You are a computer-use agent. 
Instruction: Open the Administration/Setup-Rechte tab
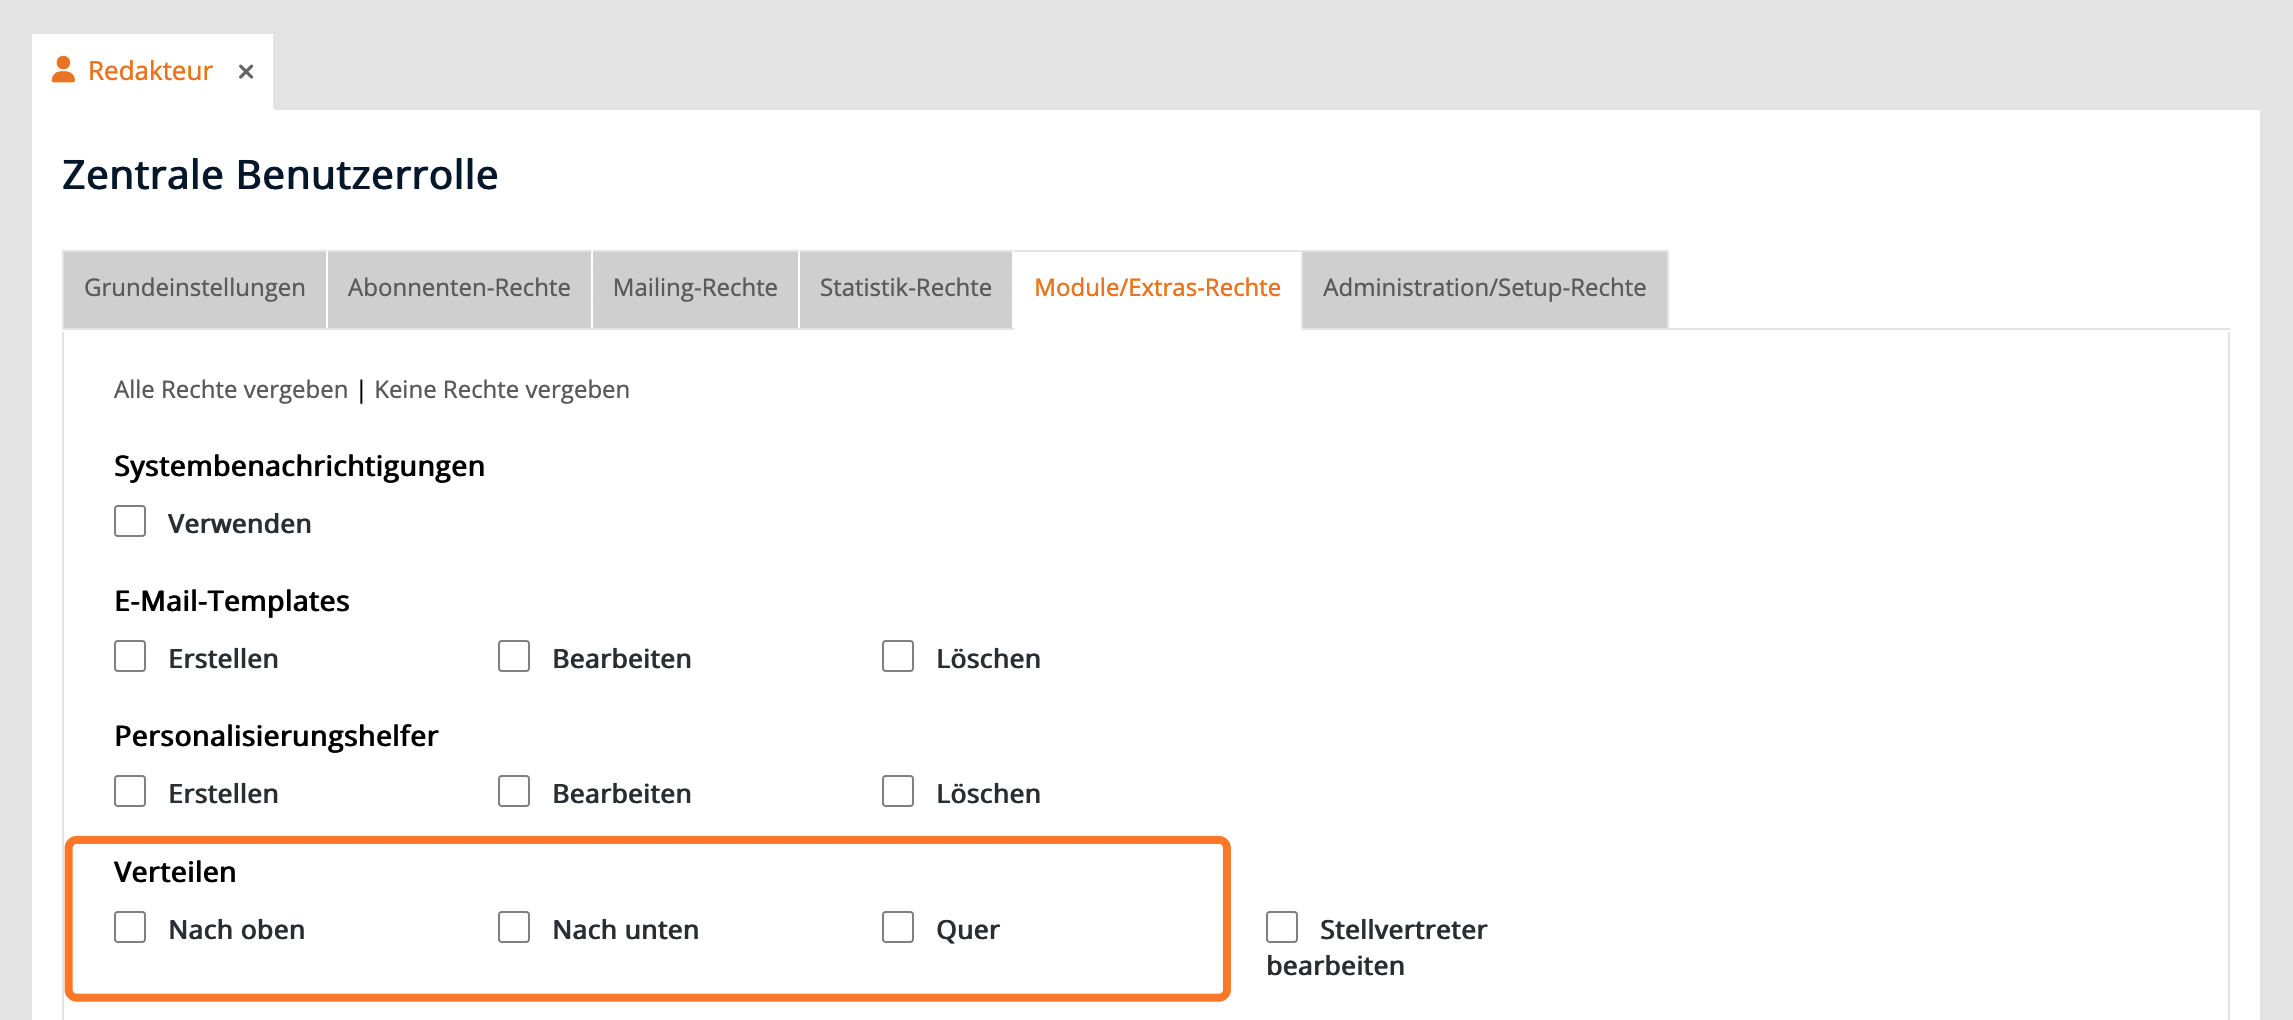pyautogui.click(x=1484, y=288)
